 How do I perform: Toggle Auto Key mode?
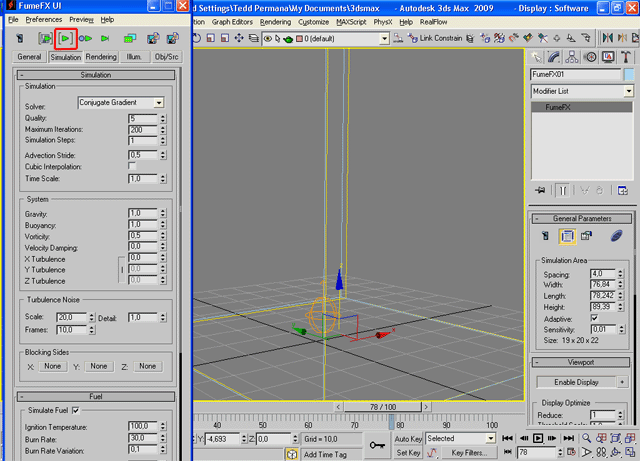pyautogui.click(x=407, y=439)
